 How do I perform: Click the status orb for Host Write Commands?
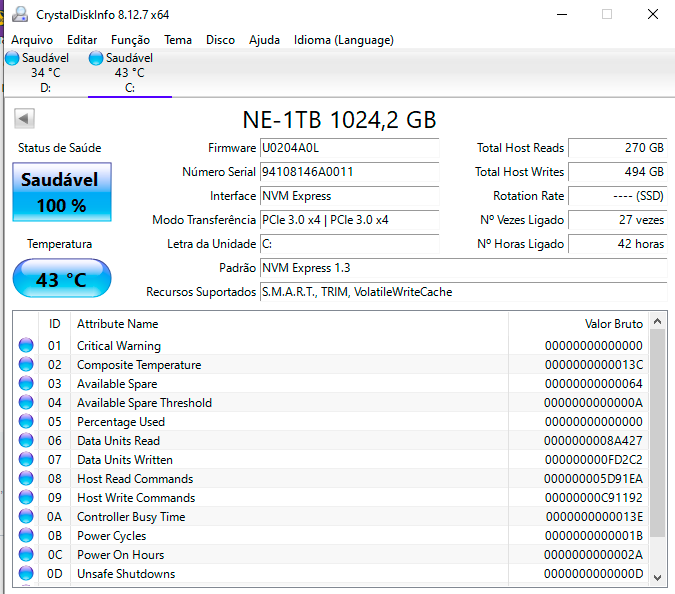[26, 497]
